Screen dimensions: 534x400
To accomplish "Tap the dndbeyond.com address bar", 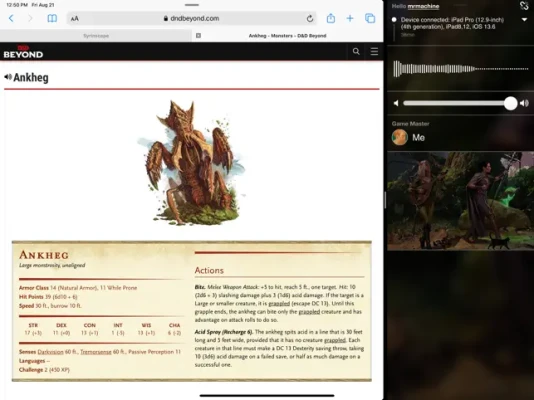I will tap(191, 18).
